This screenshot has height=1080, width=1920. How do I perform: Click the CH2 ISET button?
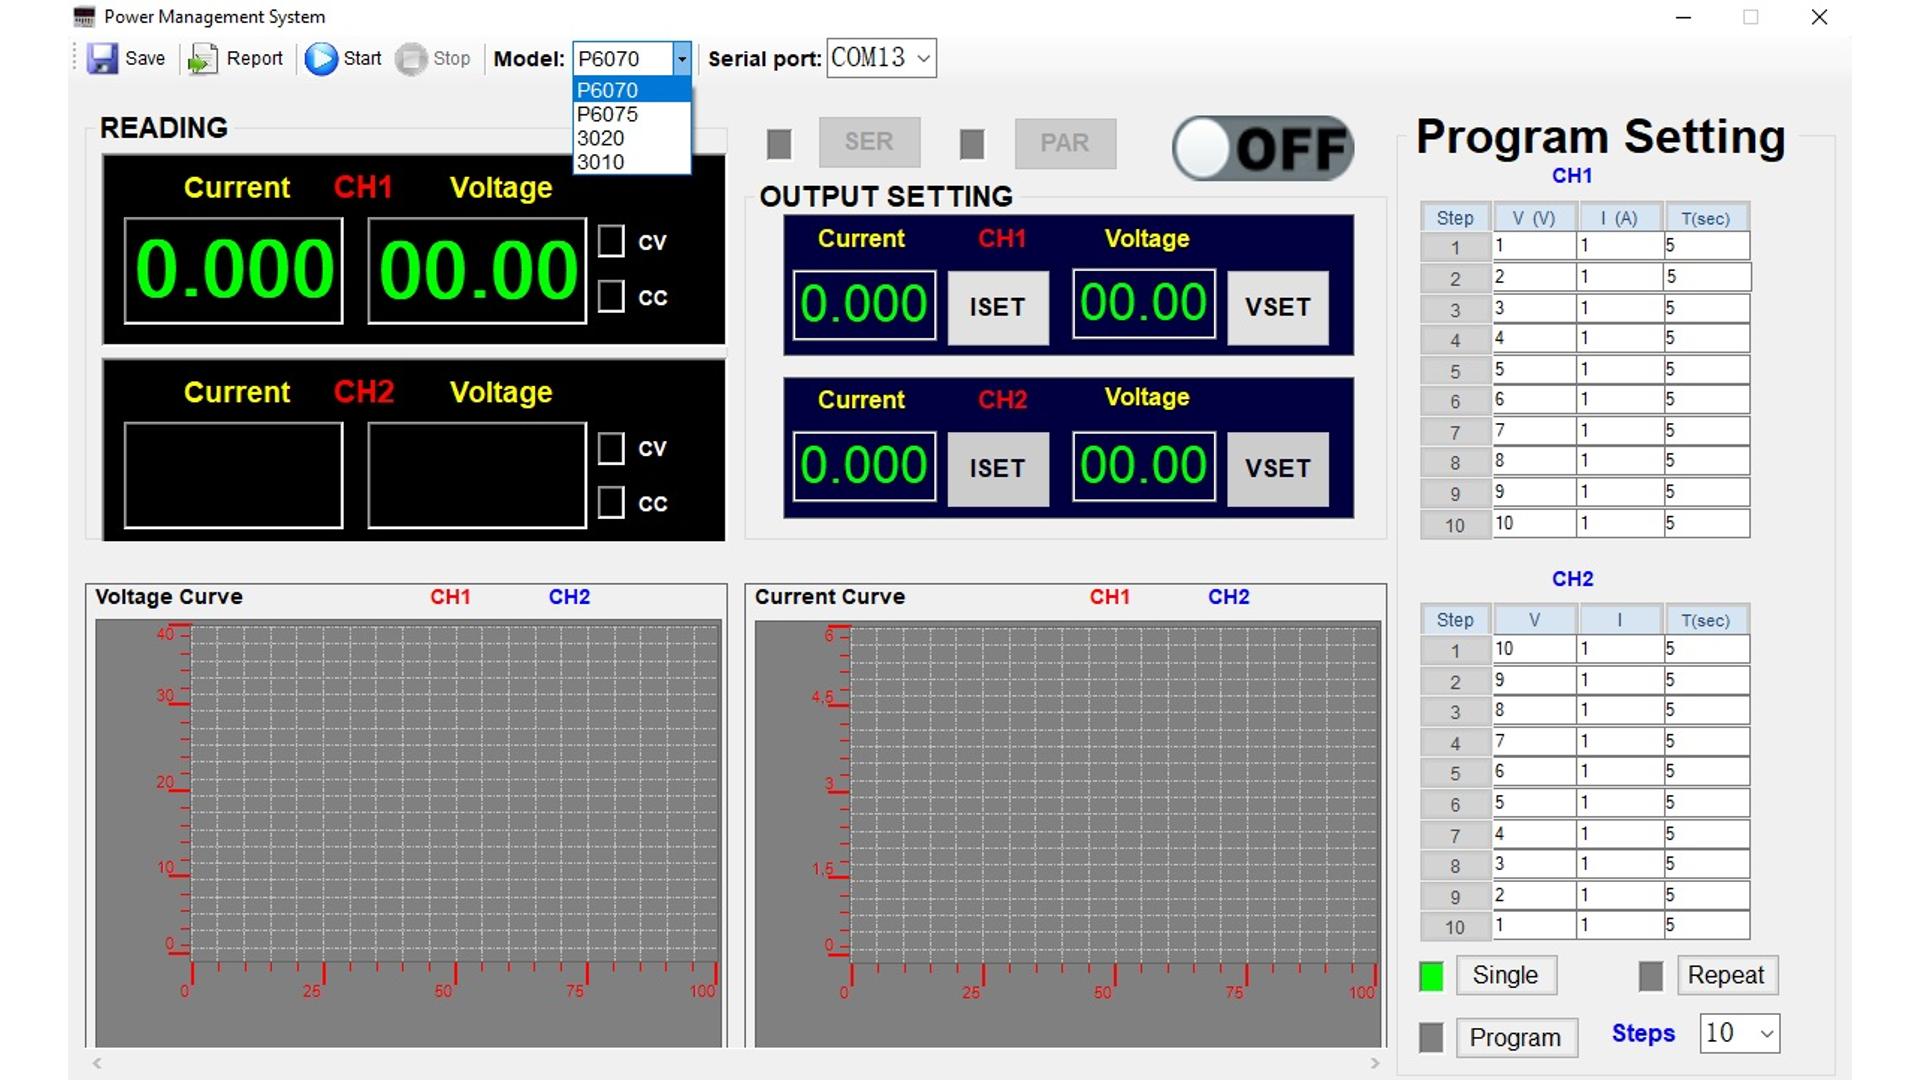coord(998,469)
